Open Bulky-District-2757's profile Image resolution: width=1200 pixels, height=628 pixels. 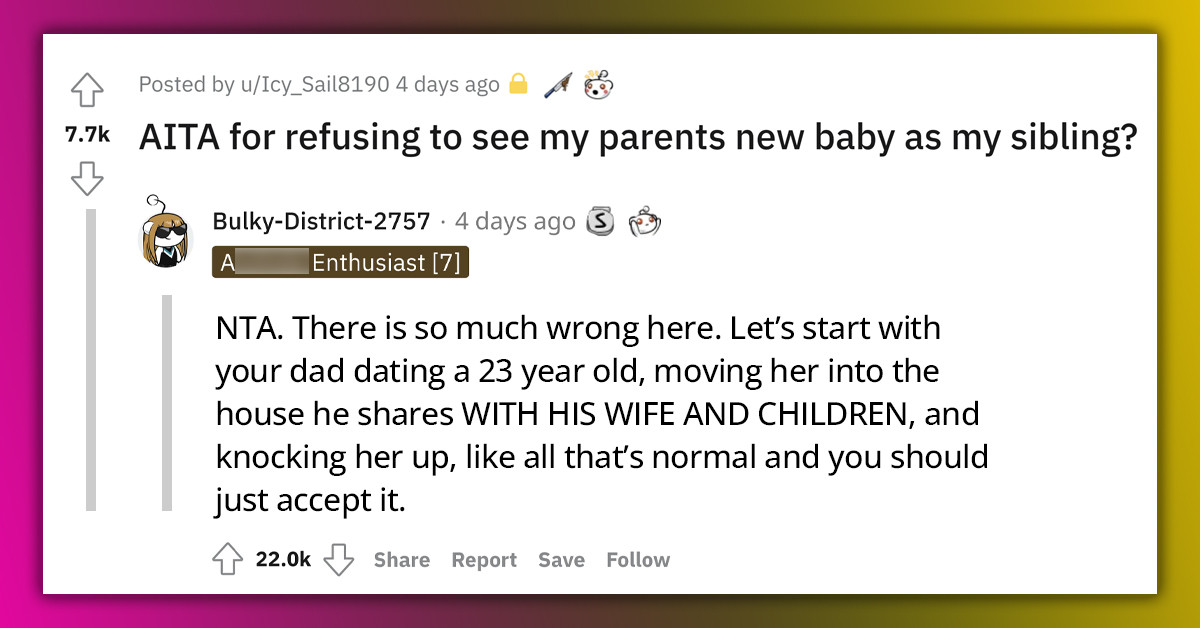[x=319, y=221]
